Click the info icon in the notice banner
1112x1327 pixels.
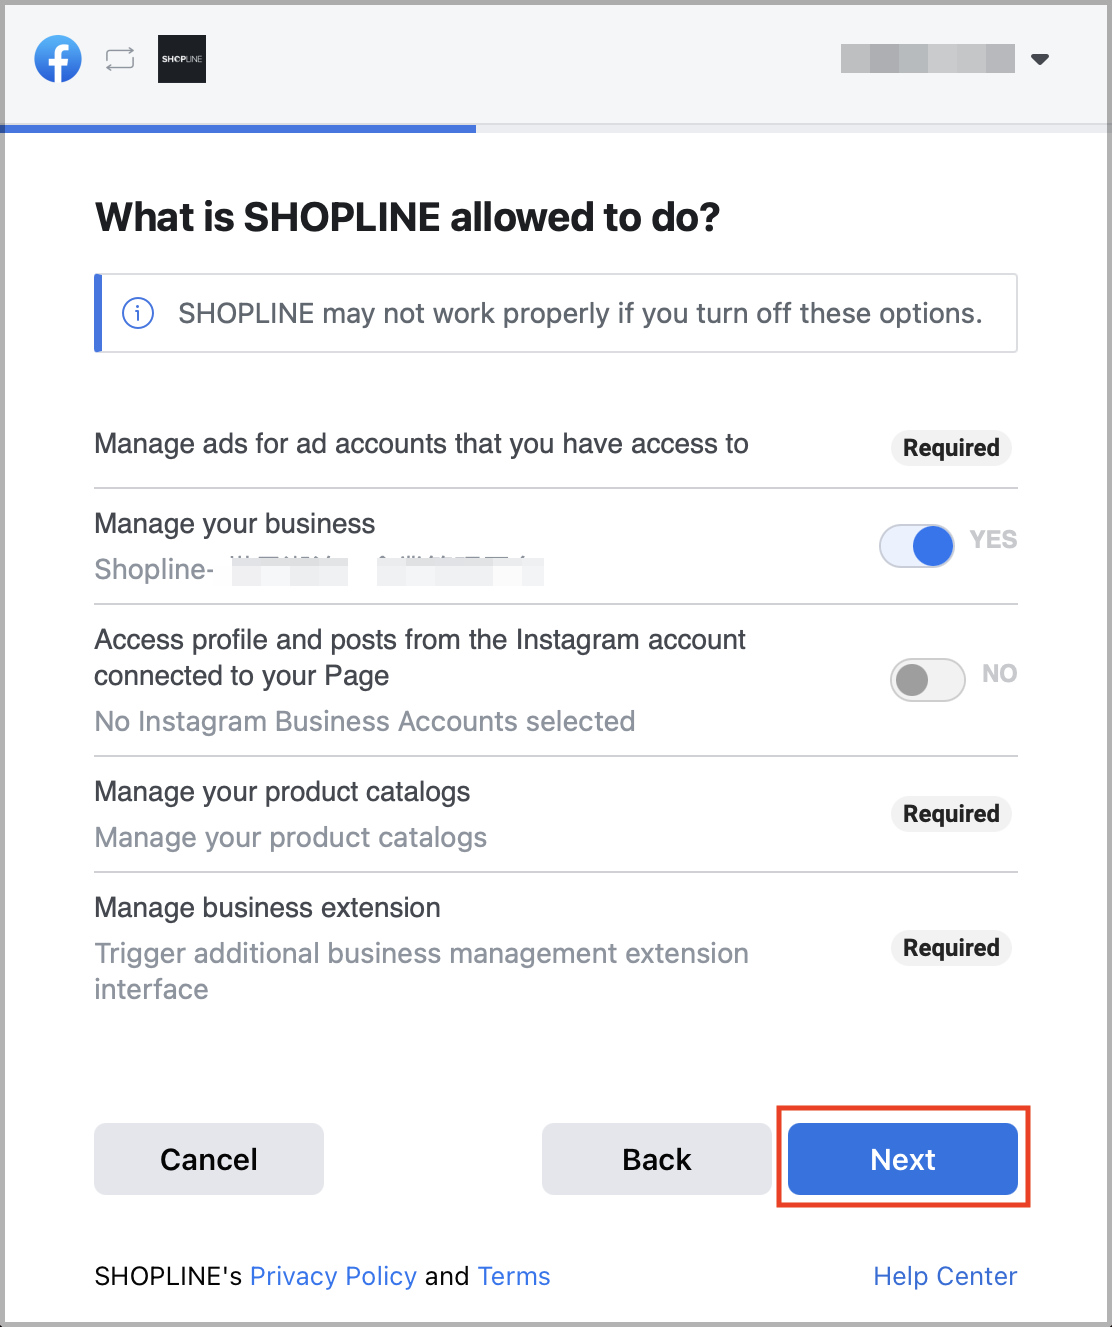(x=138, y=313)
